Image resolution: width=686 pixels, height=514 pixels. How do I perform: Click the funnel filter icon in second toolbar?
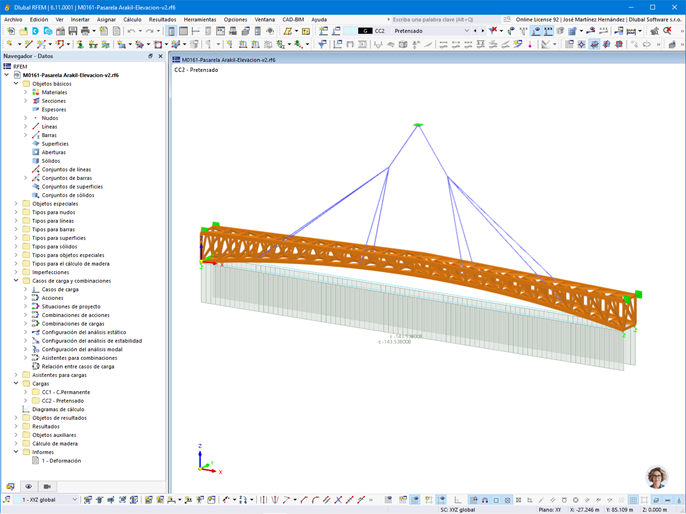tap(322, 44)
